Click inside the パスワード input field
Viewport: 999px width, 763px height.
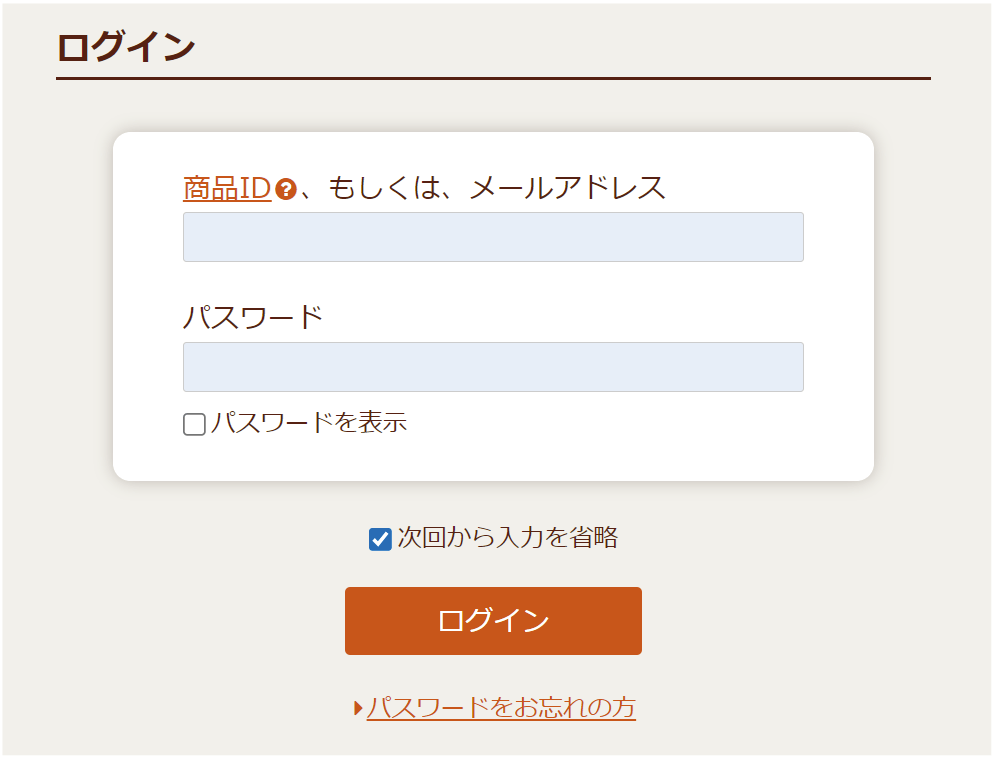click(493, 367)
